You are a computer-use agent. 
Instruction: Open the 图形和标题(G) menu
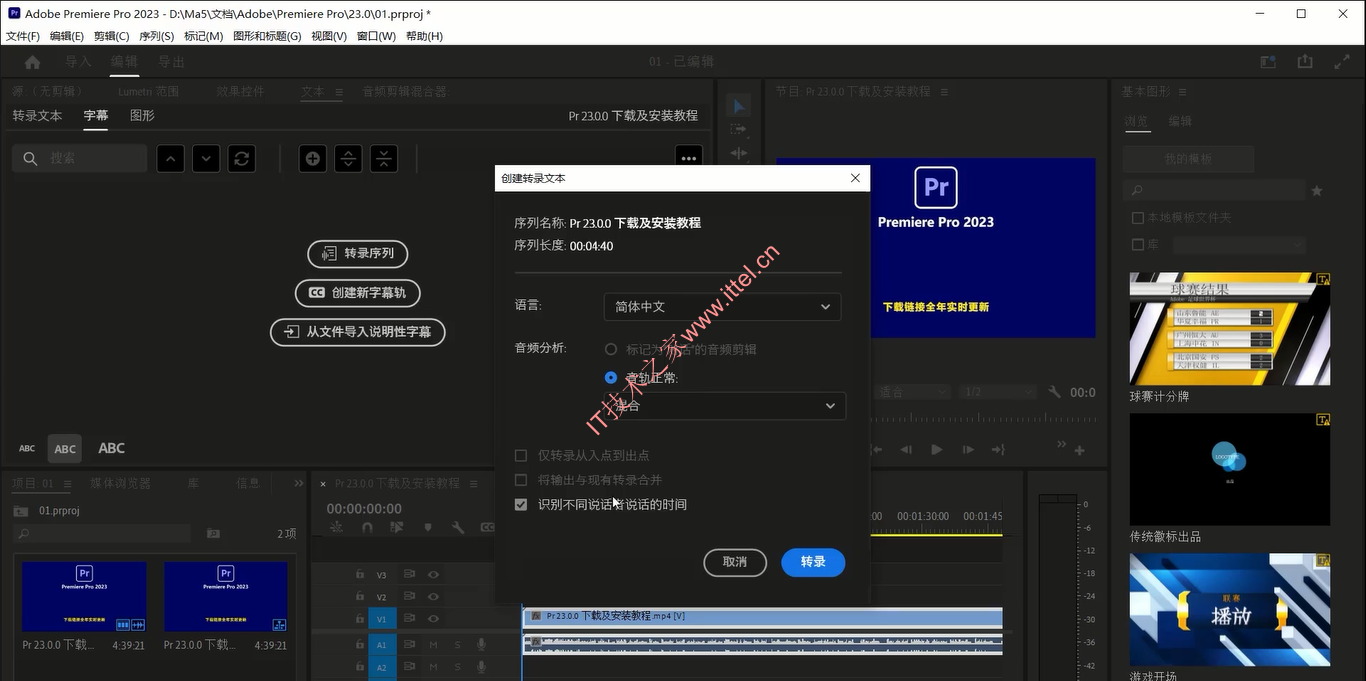click(x=267, y=36)
